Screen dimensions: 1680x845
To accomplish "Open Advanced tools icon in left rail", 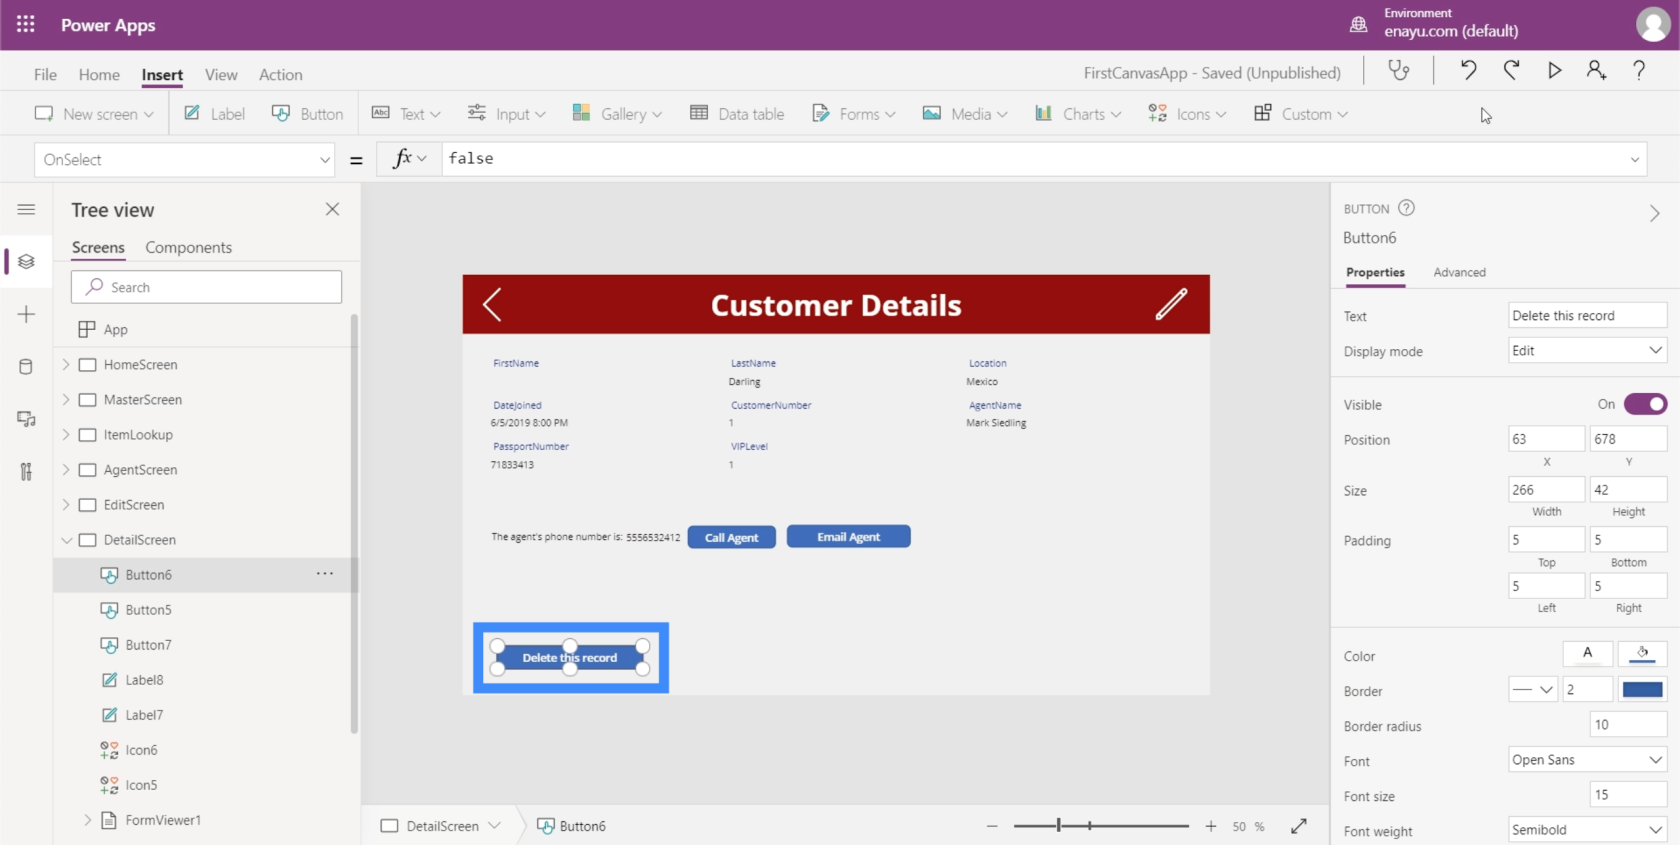I will tap(26, 471).
